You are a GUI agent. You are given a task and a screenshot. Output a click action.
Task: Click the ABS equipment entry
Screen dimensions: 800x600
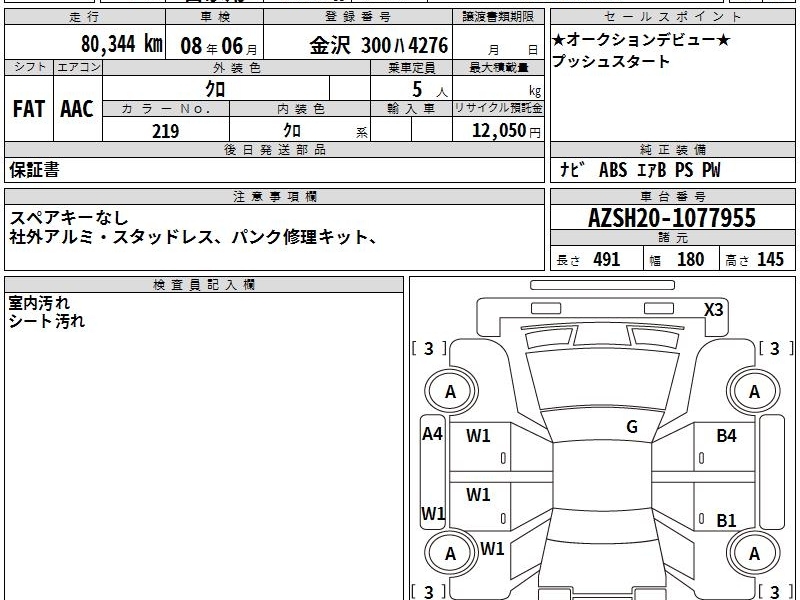pos(613,170)
